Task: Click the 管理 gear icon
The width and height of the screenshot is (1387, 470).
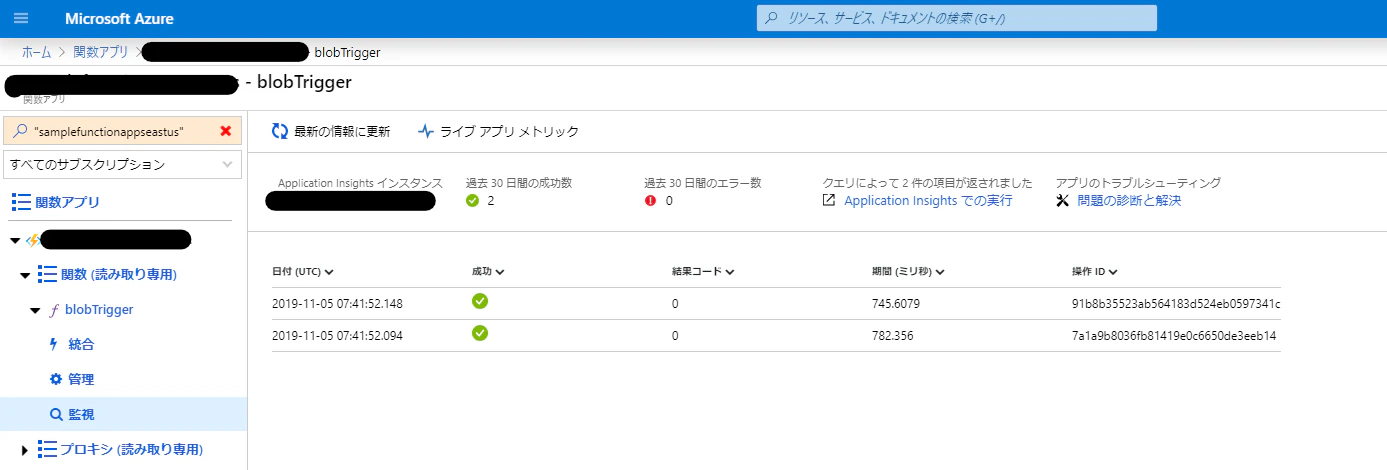Action: coord(56,379)
